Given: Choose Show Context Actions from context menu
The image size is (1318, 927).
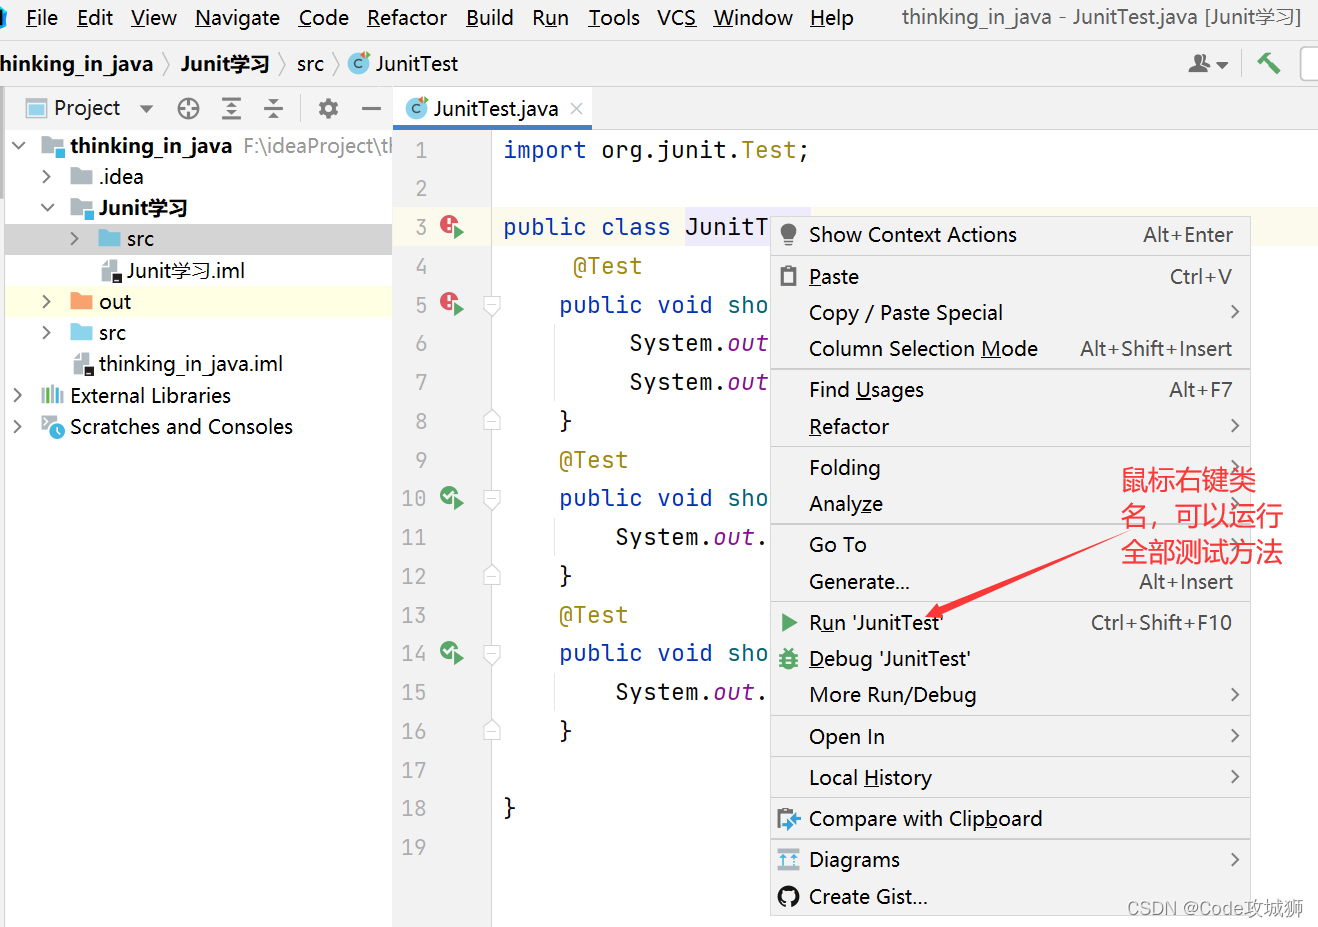Looking at the screenshot, I should [1010, 235].
